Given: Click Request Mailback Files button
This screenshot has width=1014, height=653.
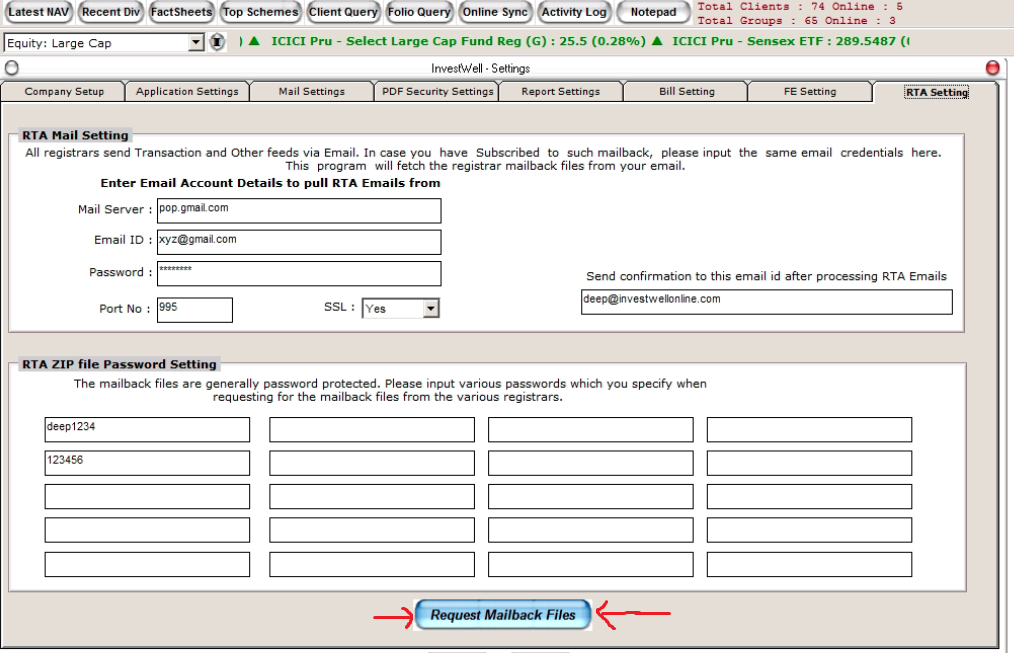Looking at the screenshot, I should click(502, 615).
